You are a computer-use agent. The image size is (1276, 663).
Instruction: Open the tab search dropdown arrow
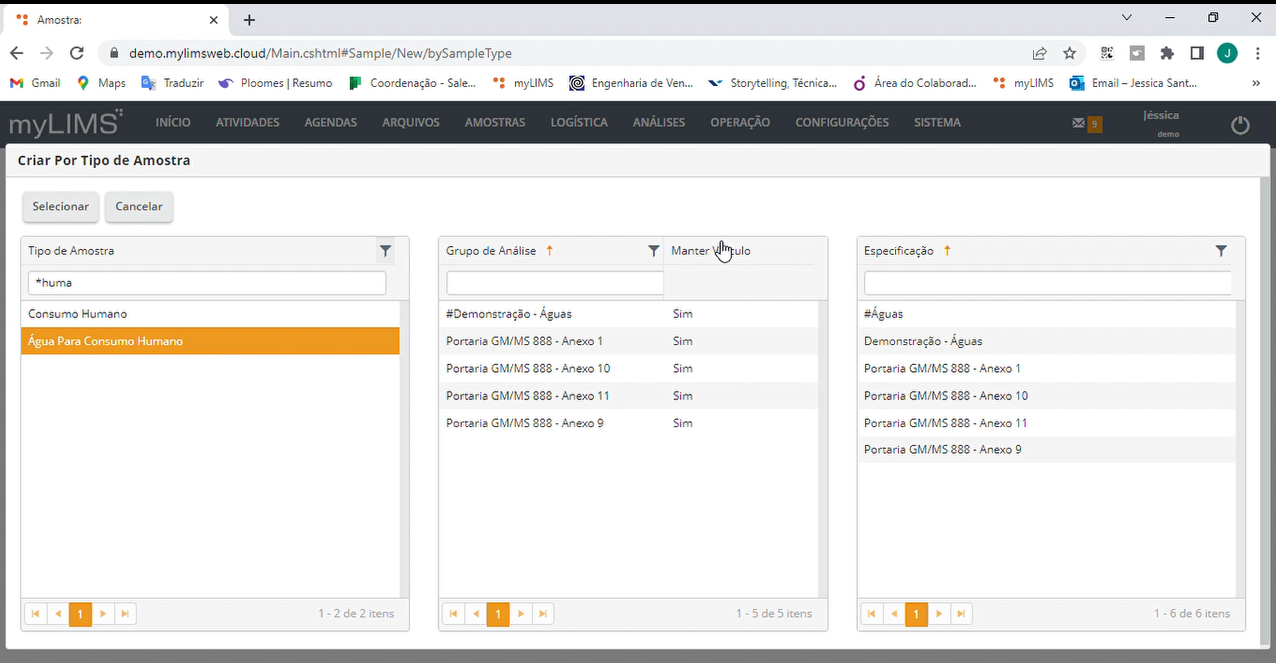click(1127, 17)
